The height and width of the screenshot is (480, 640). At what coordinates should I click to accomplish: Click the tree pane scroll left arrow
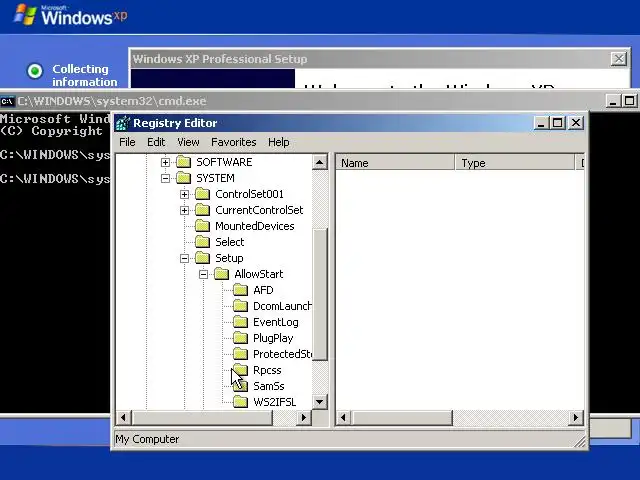[124, 418]
